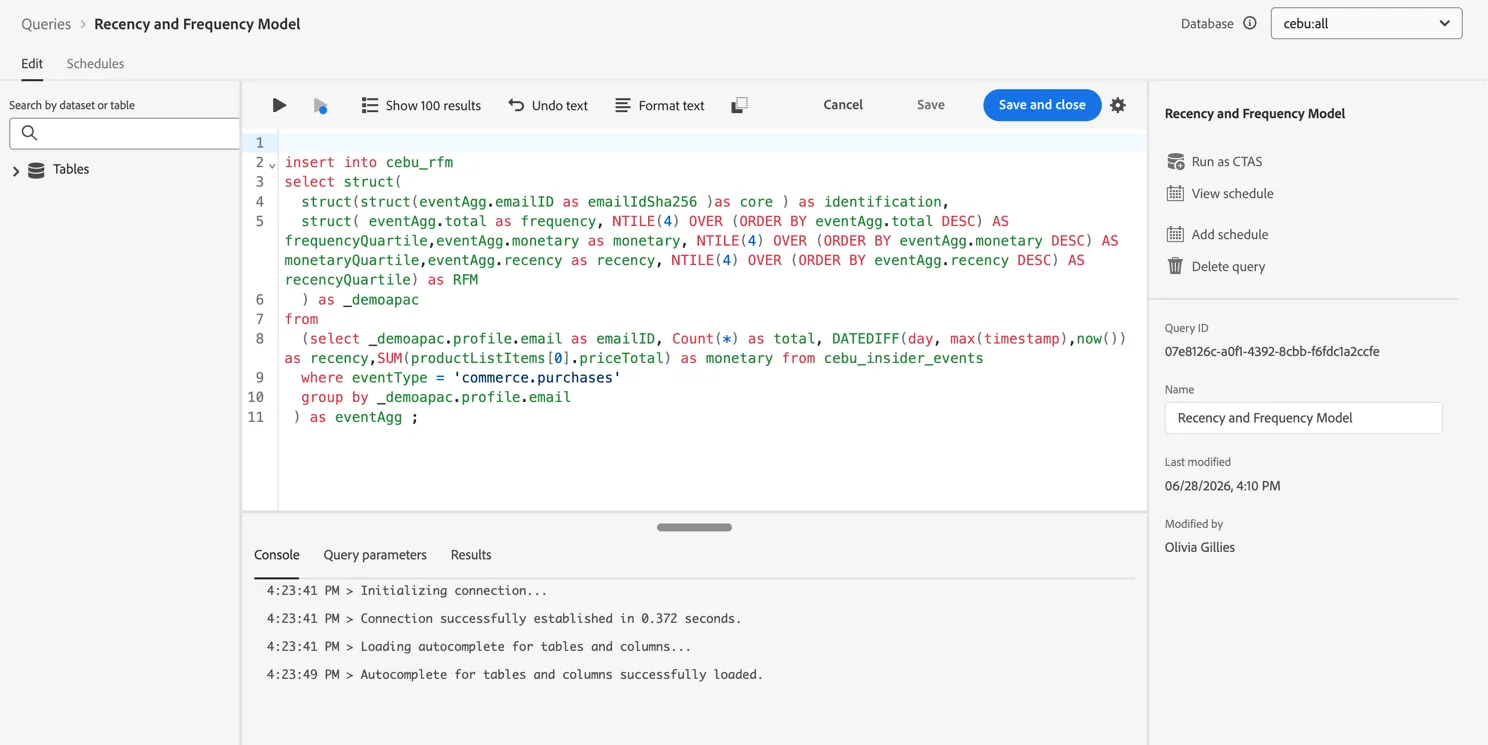This screenshot has width=1488, height=745.
Task: Click the Run as CTAS icon
Action: 1176,161
